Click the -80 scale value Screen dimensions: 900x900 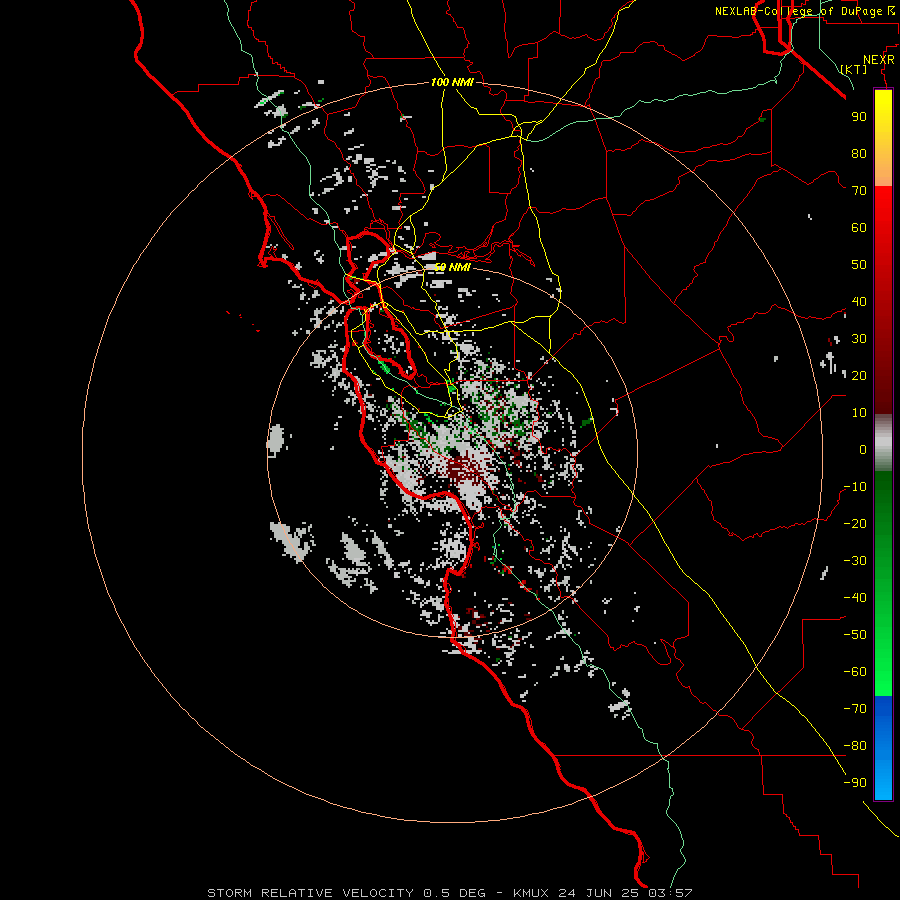tap(855, 746)
